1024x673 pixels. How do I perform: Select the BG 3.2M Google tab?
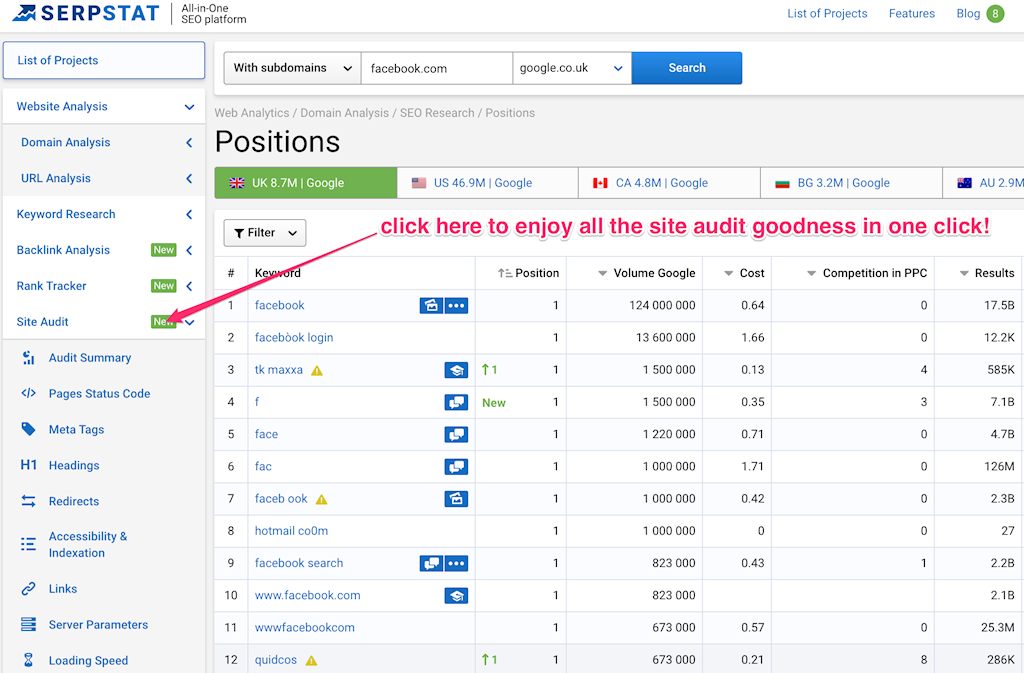click(x=852, y=183)
